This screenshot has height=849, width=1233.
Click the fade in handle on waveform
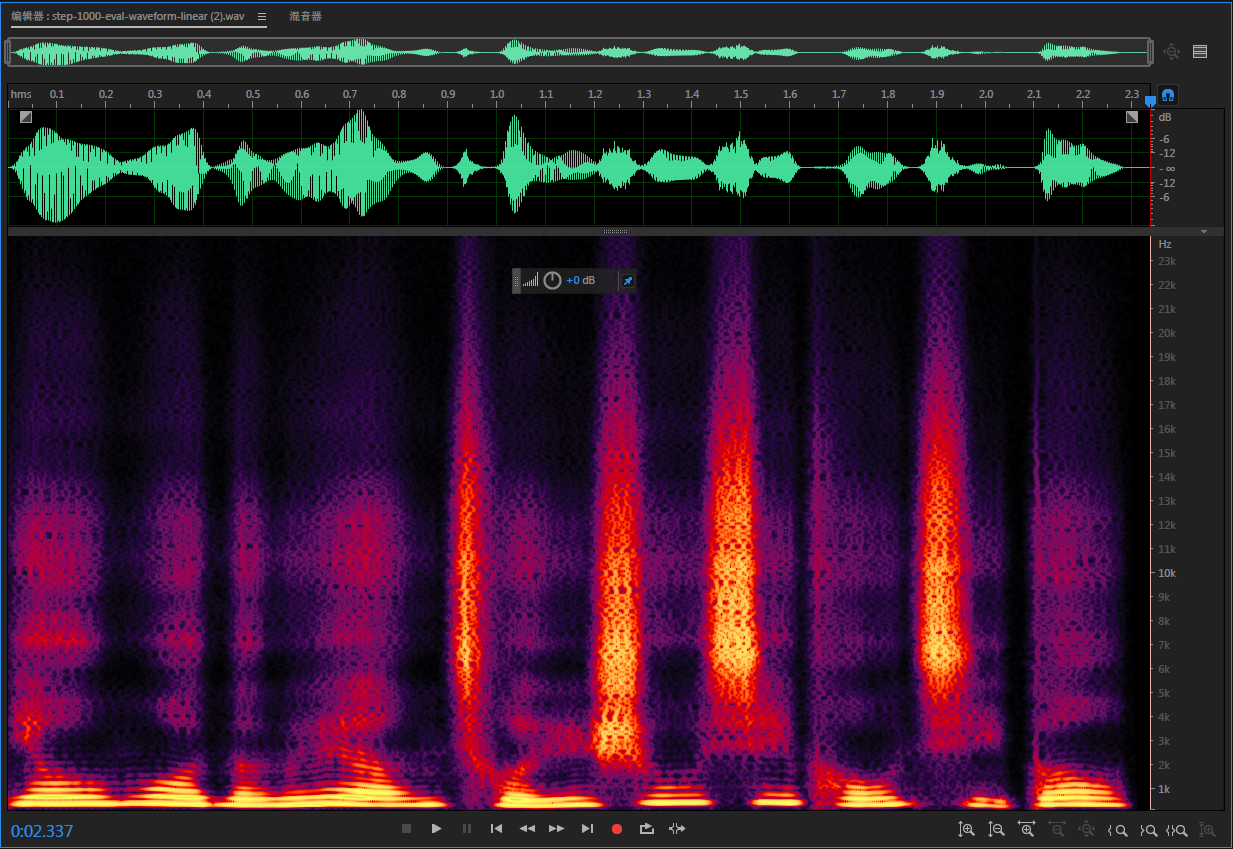pos(26,117)
